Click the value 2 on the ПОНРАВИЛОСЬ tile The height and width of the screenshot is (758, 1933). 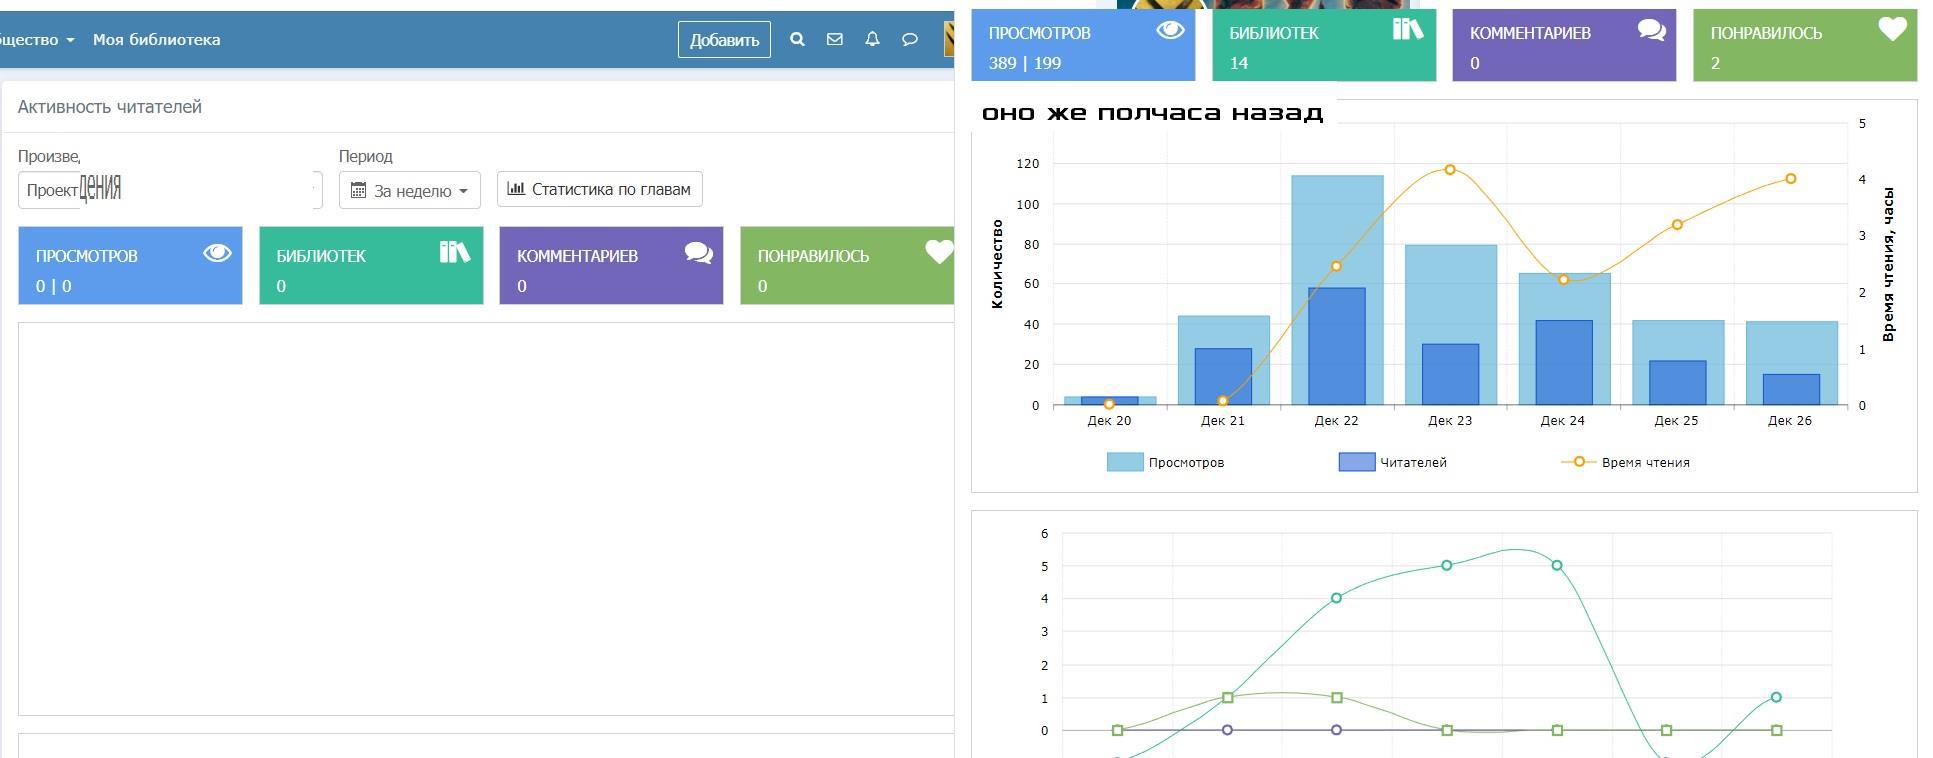[1715, 63]
